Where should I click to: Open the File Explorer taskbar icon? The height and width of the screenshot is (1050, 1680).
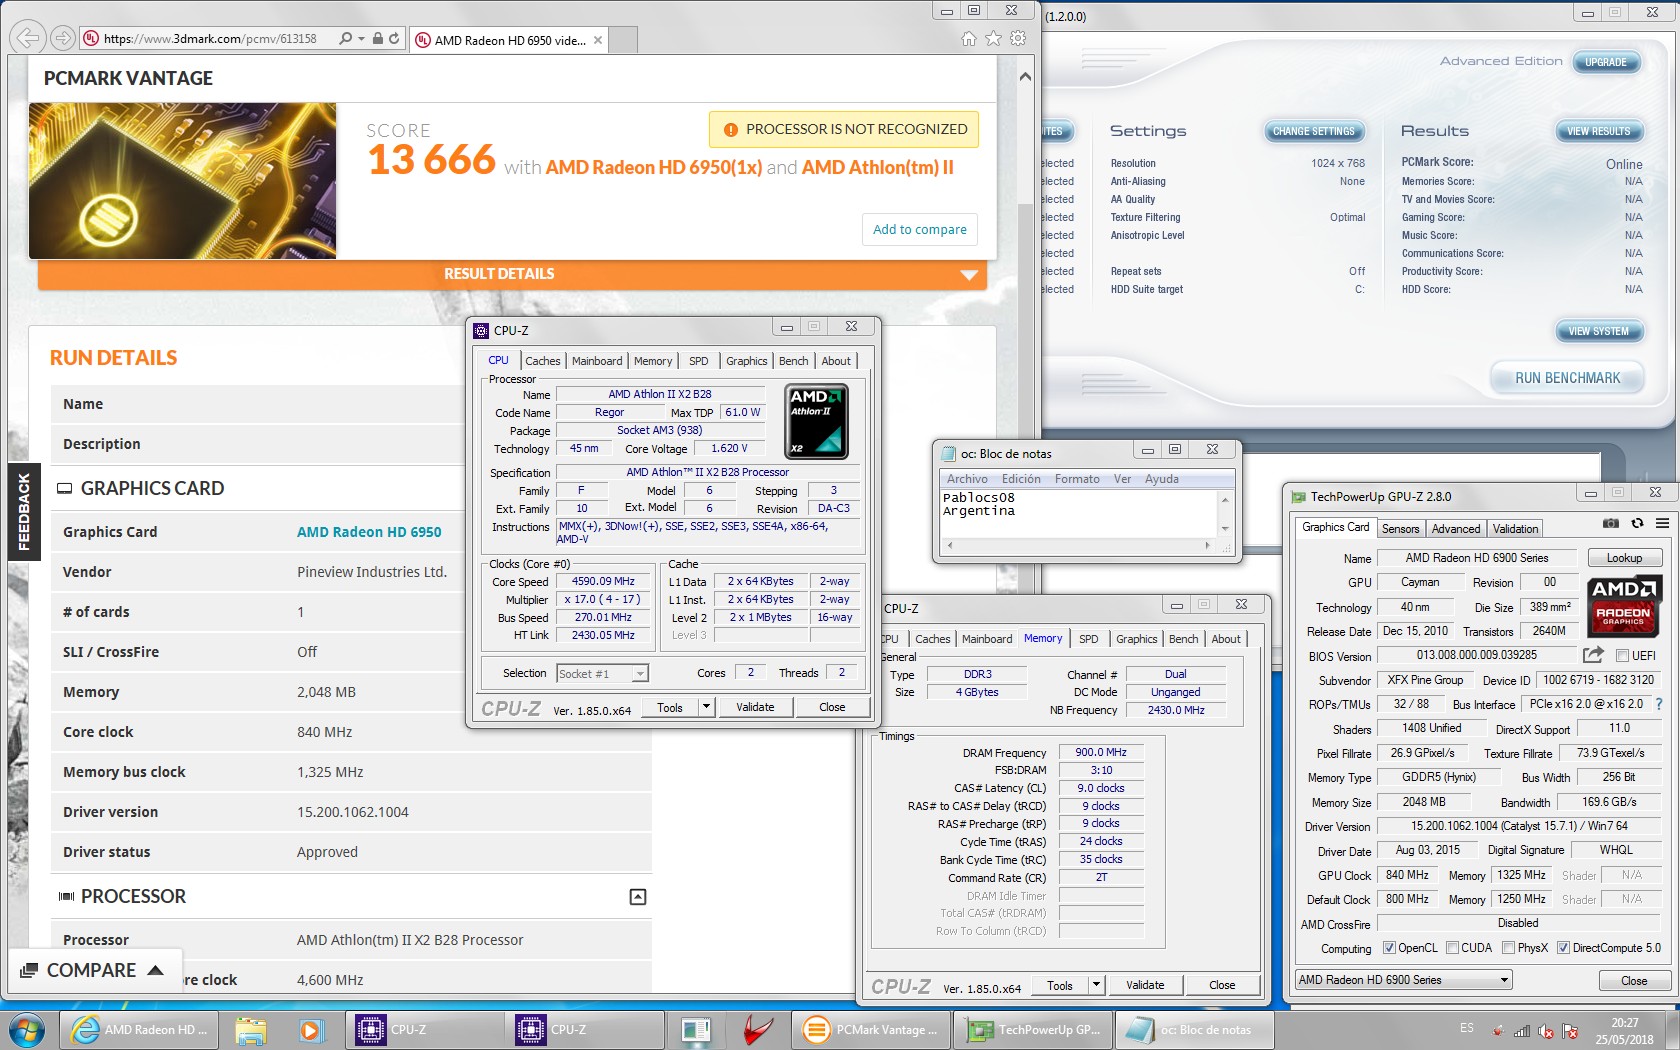point(251,1029)
